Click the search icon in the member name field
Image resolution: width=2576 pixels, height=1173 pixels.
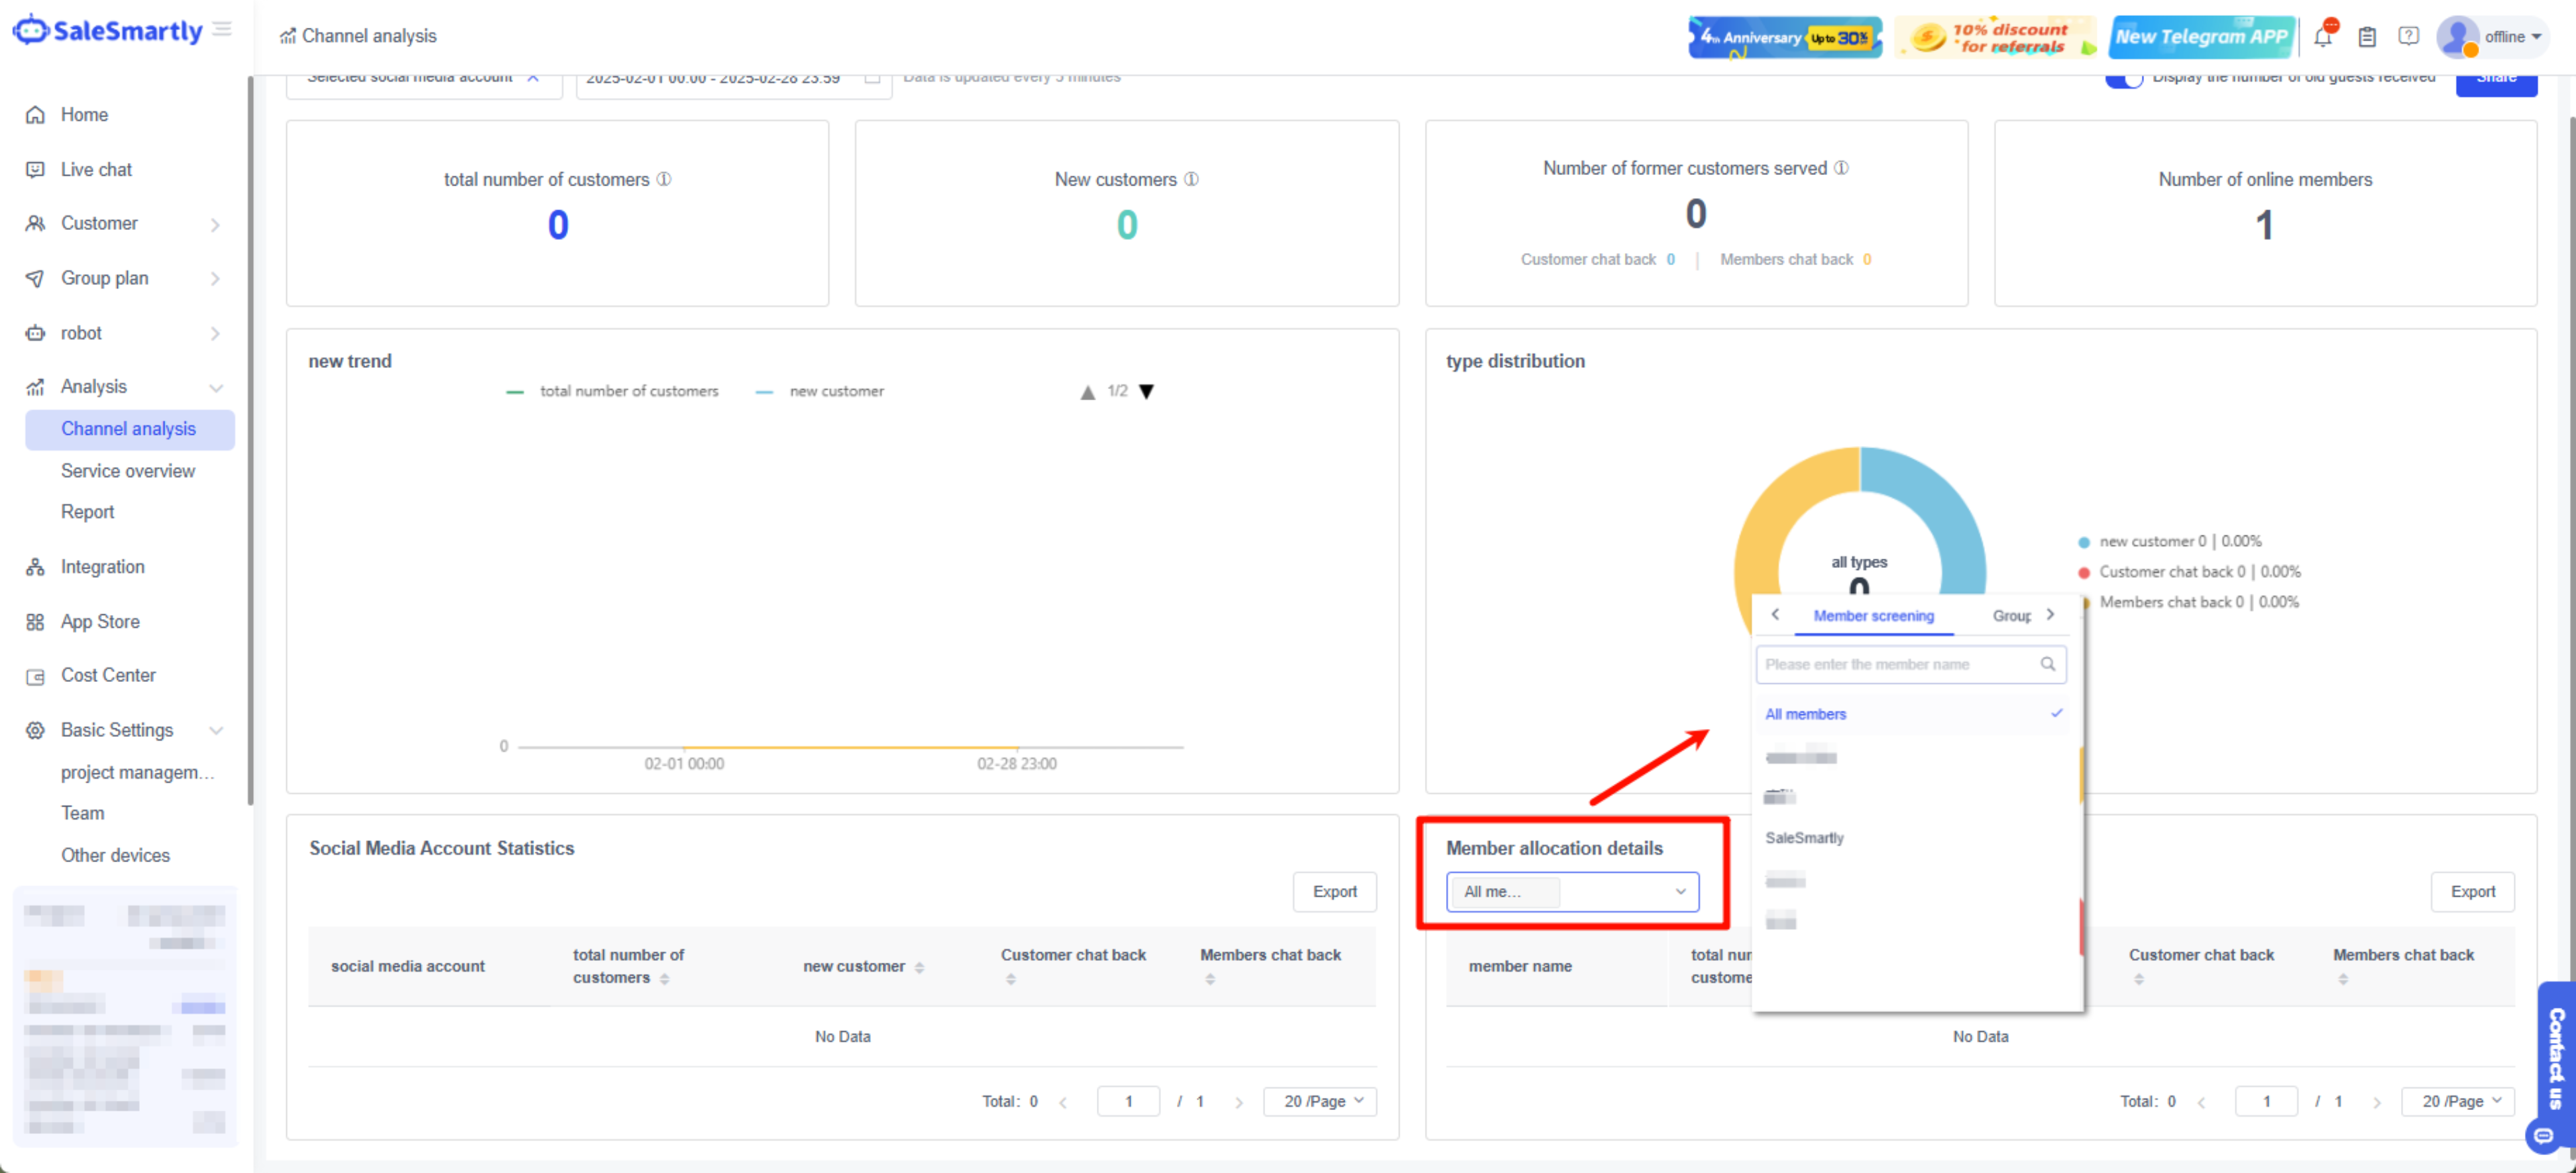(2047, 664)
